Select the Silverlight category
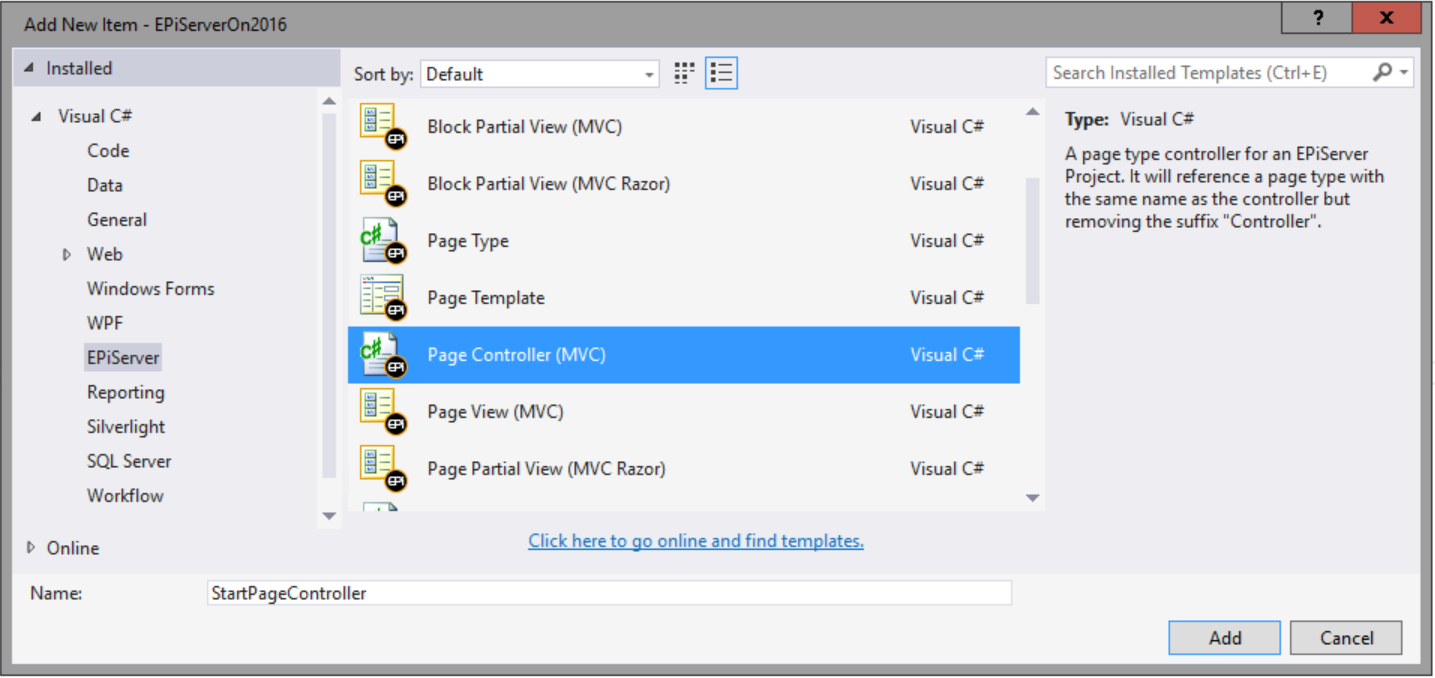 point(126,427)
